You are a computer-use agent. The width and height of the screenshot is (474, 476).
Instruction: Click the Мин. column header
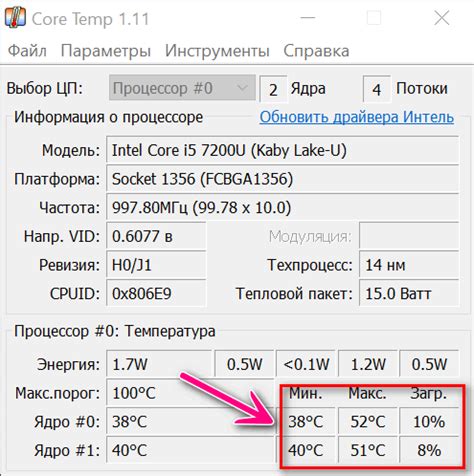[306, 393]
